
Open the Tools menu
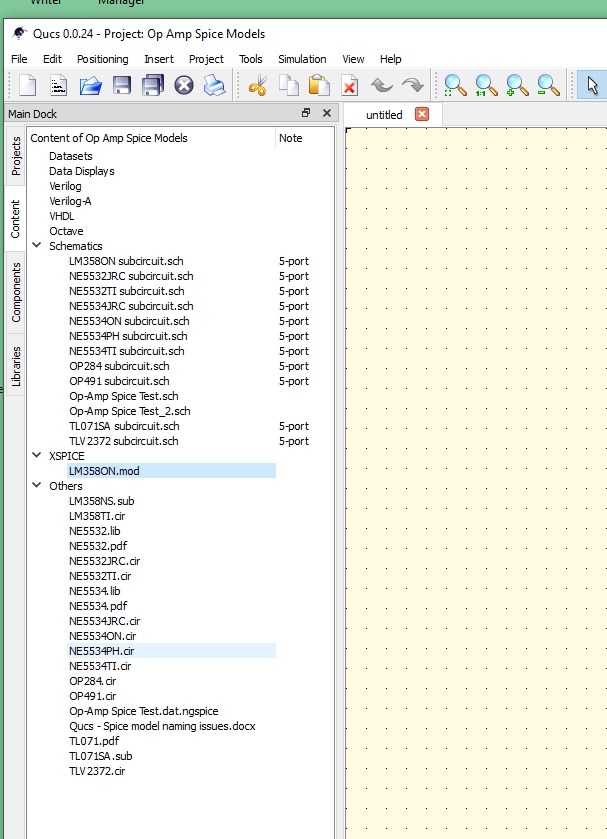point(251,59)
